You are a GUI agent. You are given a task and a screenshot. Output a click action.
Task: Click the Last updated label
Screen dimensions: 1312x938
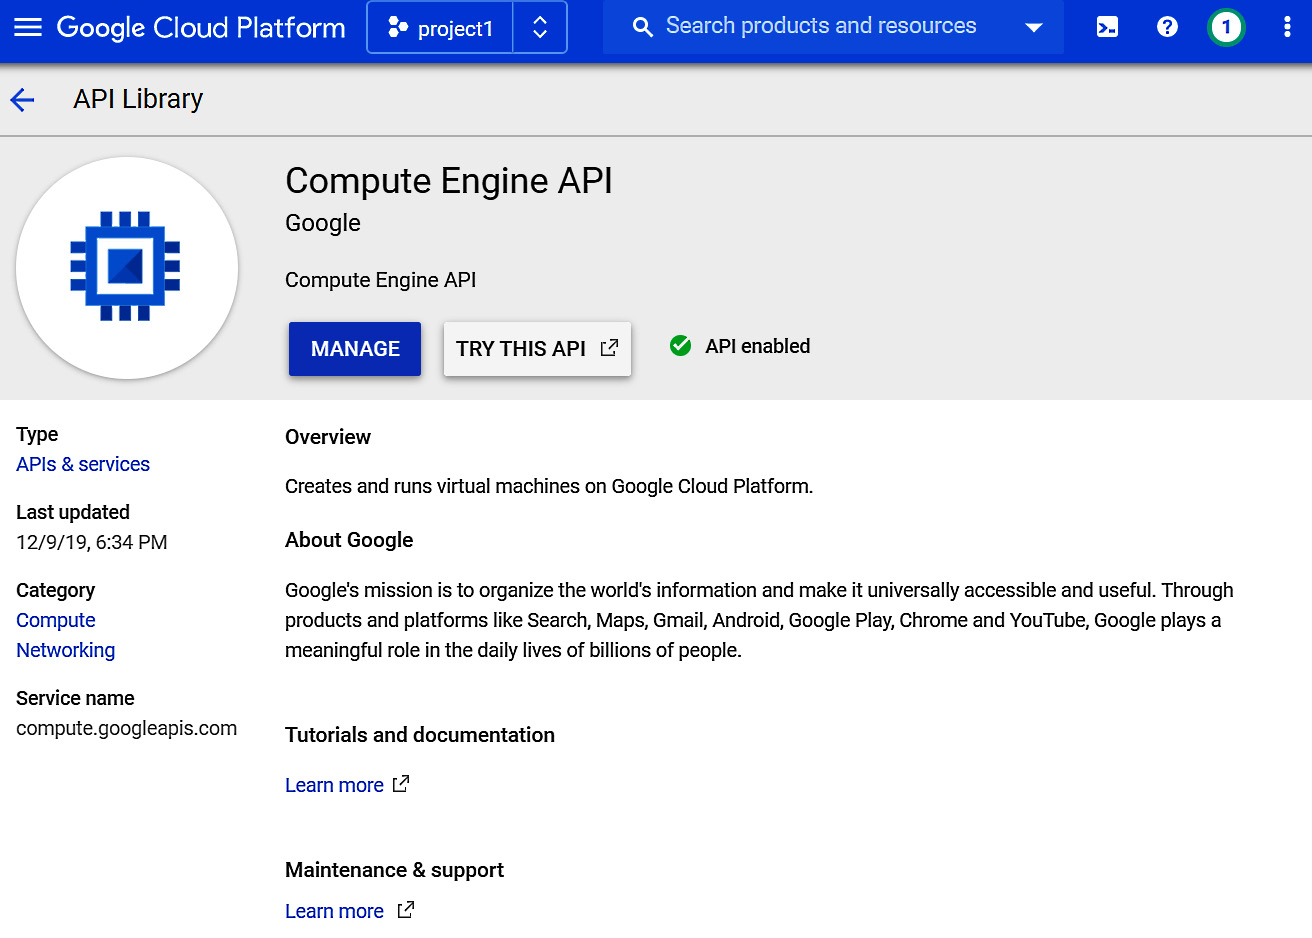pos(73,512)
